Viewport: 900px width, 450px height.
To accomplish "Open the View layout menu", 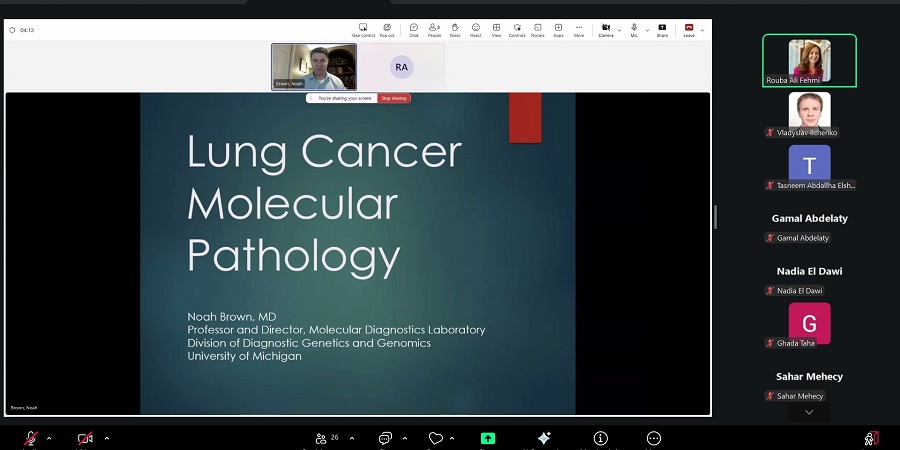I will (496, 30).
